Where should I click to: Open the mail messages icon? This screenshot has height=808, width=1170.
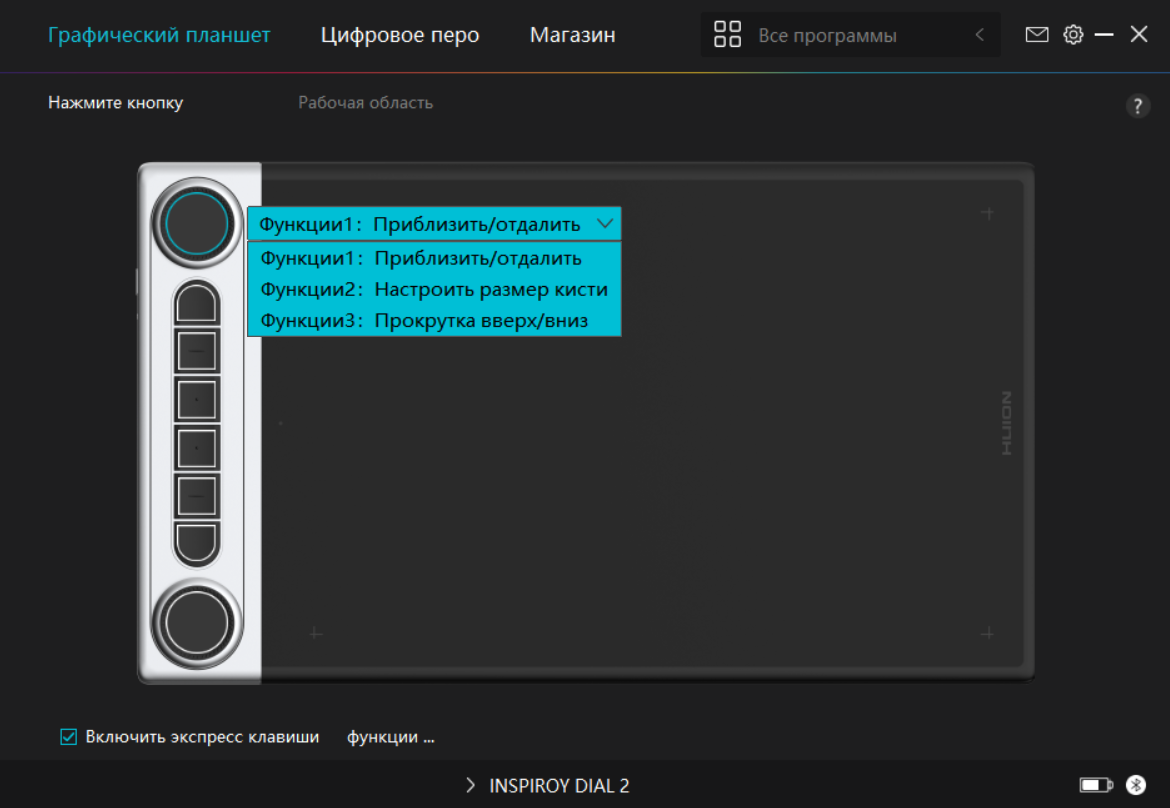(x=1037, y=35)
